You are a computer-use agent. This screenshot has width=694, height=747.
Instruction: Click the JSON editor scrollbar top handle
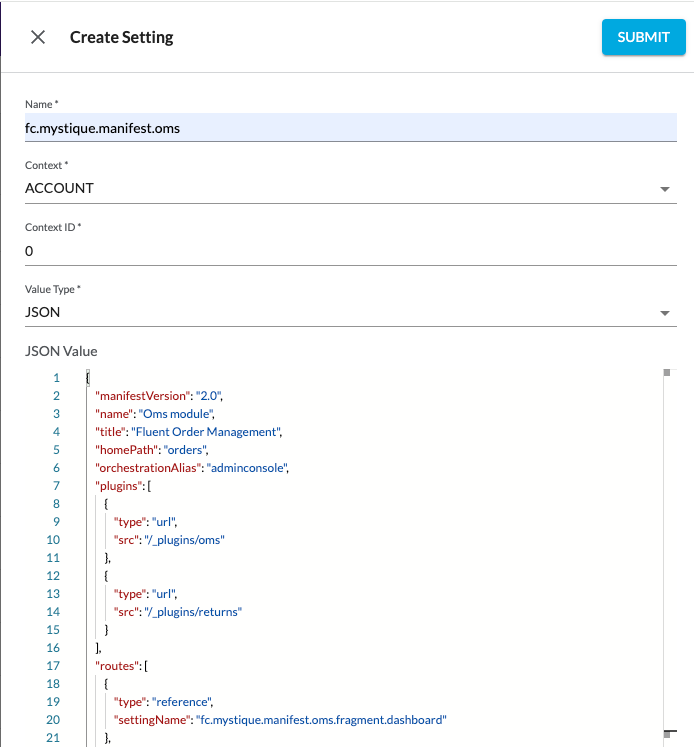point(667,373)
